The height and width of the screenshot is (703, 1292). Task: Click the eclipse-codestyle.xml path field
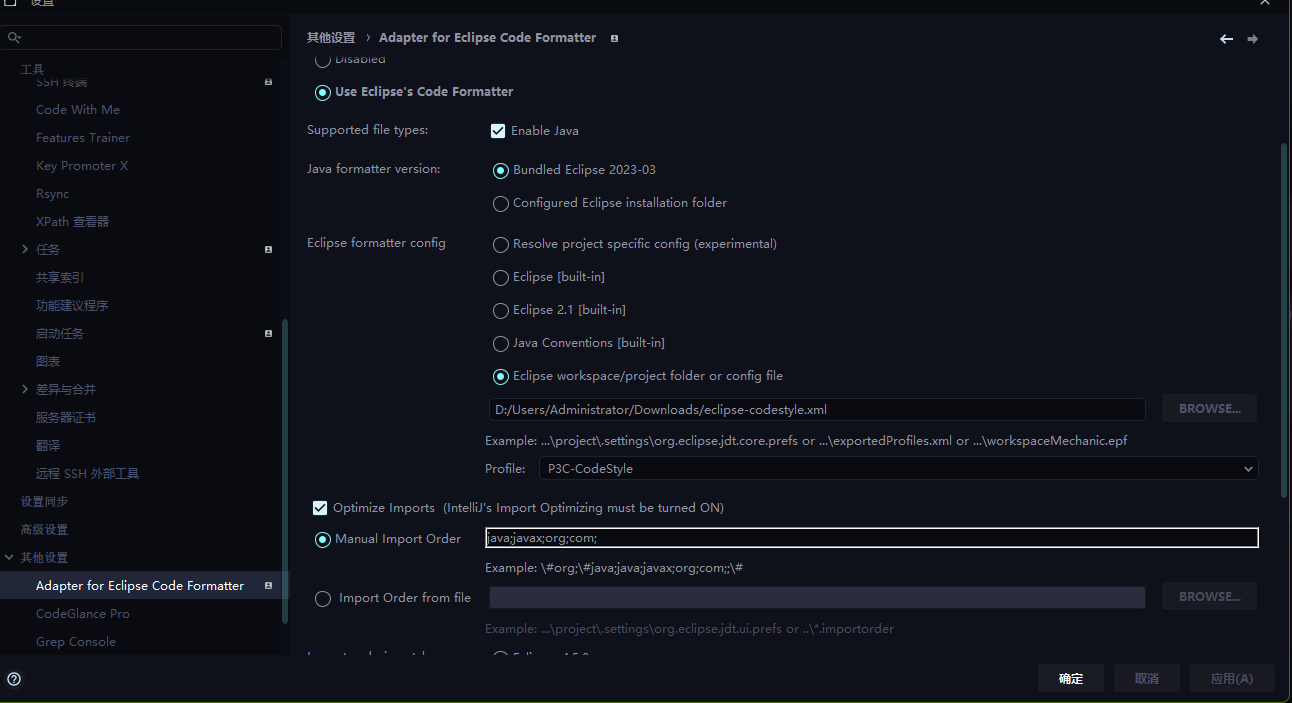(x=817, y=409)
